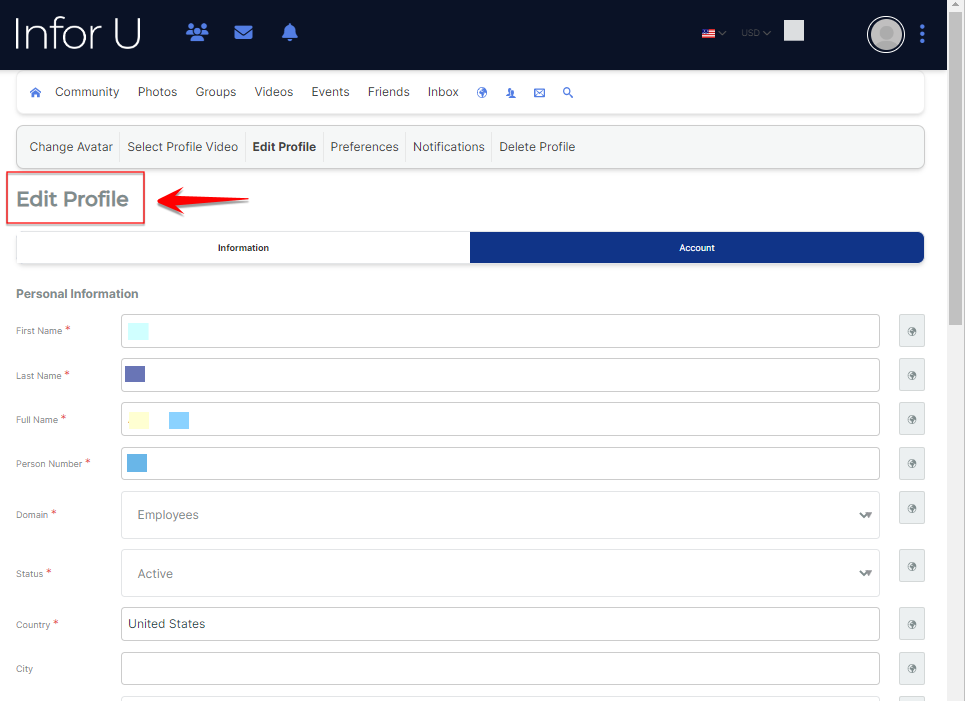Open the Change Avatar link

71,147
